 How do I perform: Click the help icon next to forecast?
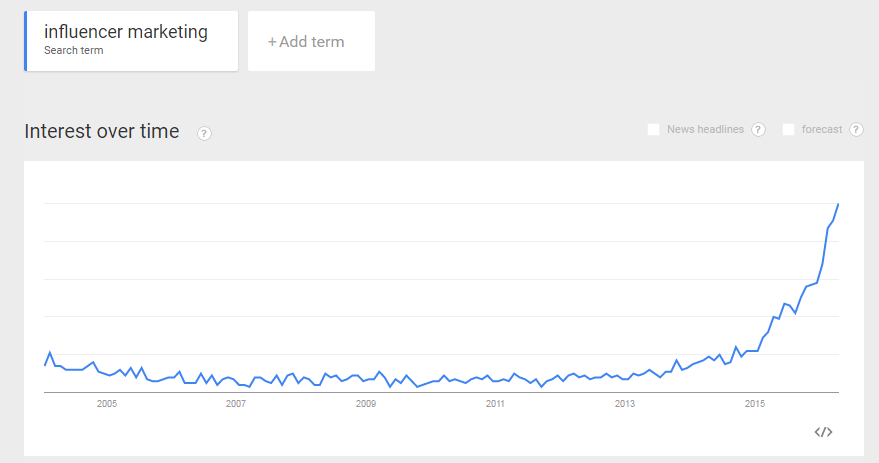pos(856,130)
